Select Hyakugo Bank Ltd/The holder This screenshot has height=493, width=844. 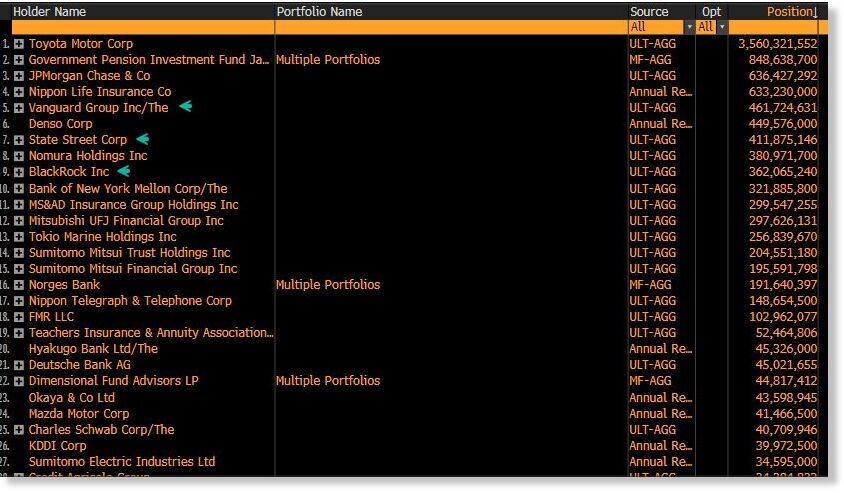click(93, 349)
